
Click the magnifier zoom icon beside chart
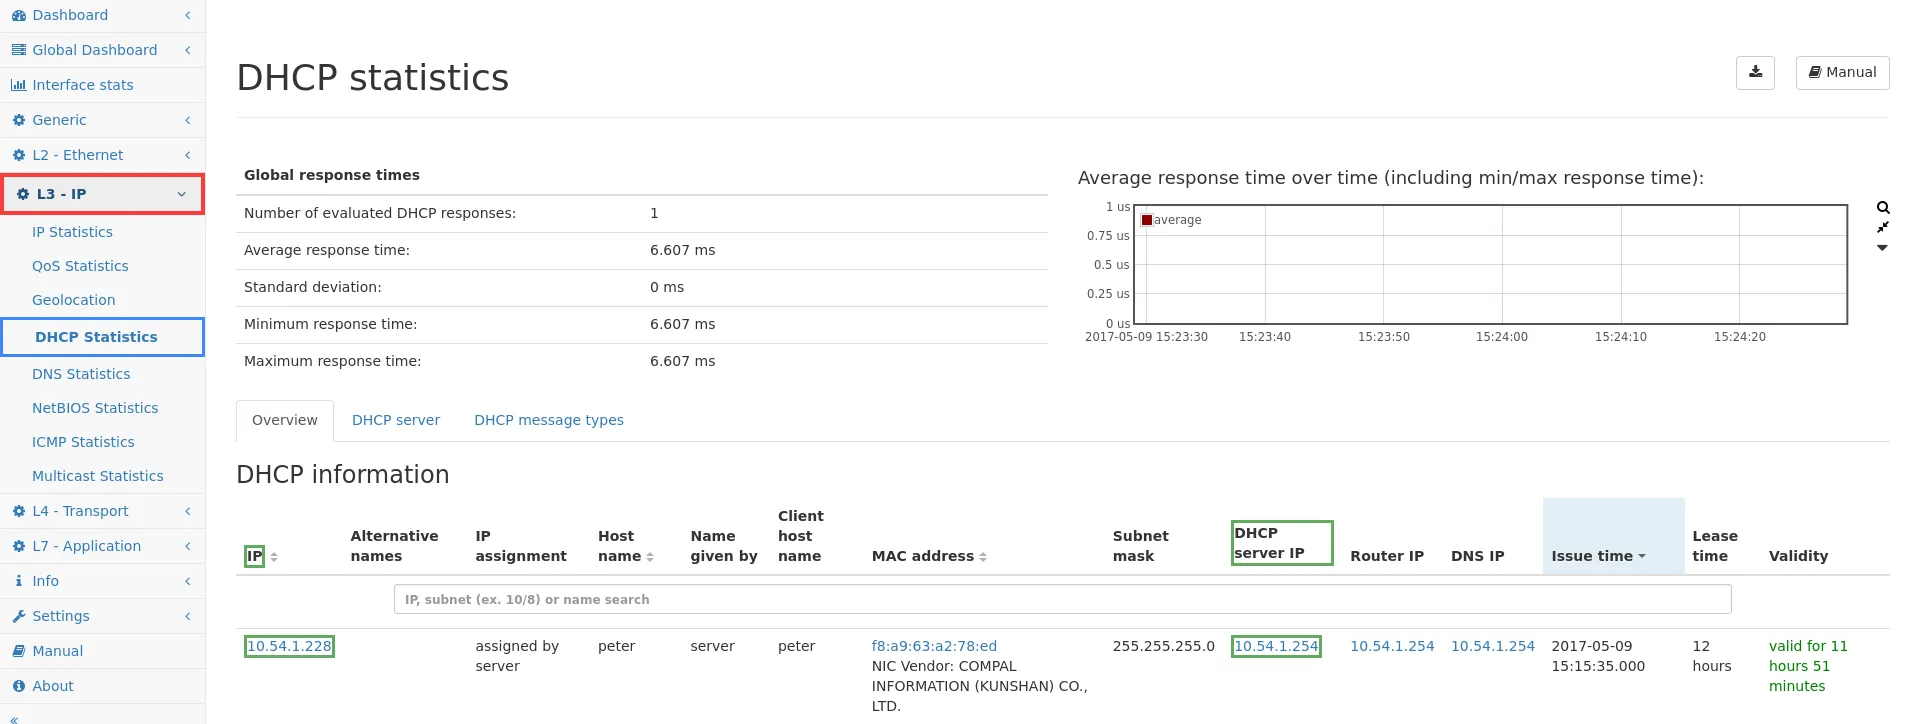point(1883,208)
